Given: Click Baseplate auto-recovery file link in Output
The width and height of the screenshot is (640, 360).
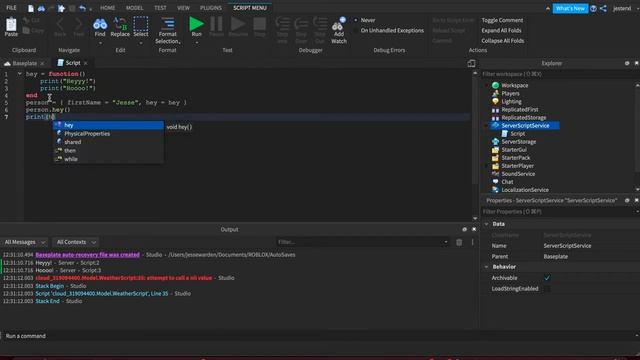Looking at the screenshot, I should click(87, 255).
